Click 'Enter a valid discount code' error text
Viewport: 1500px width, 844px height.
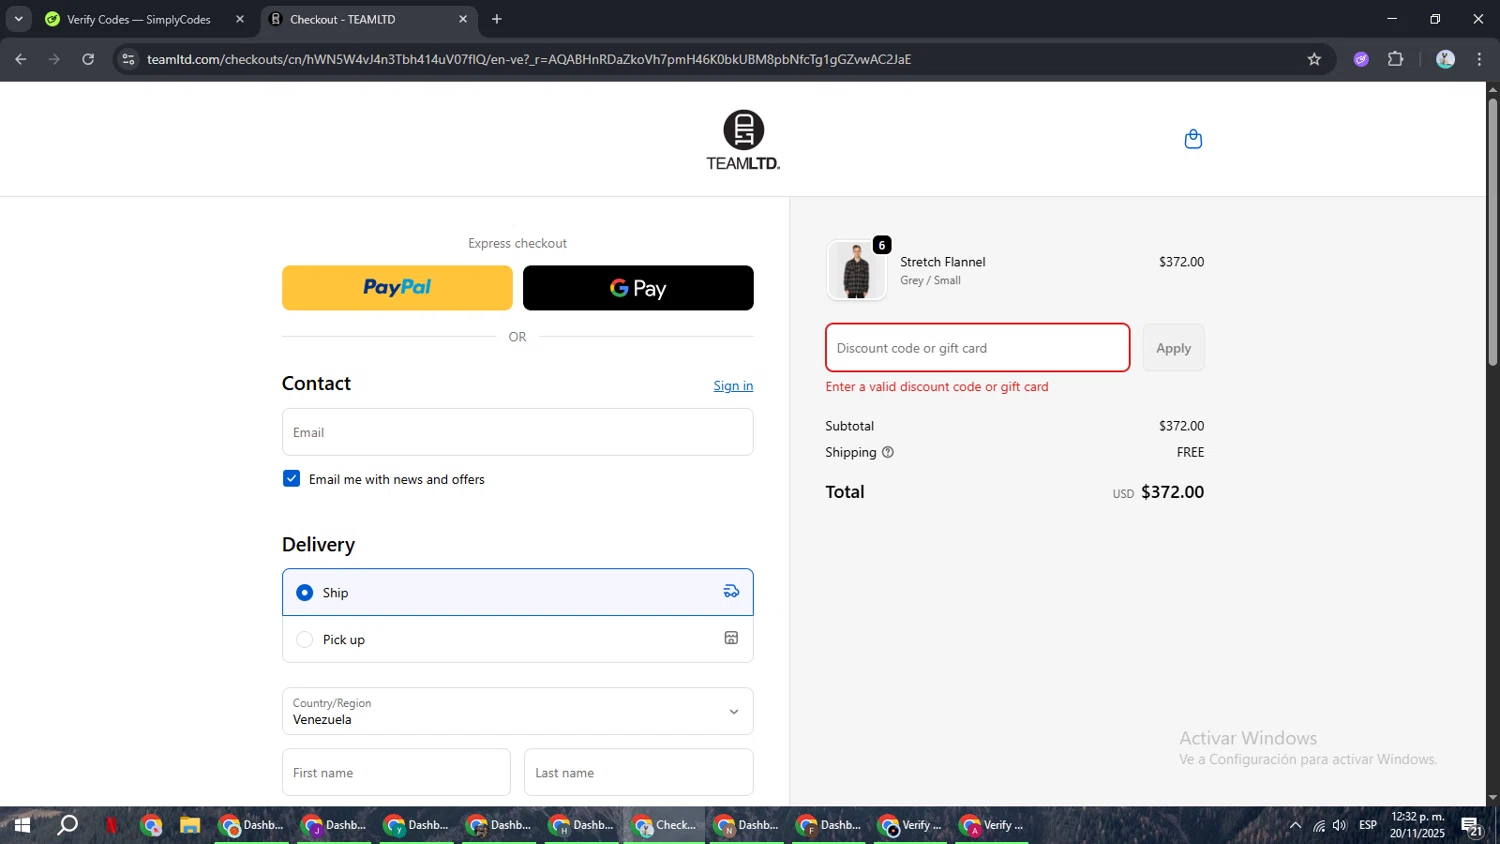pyautogui.click(x=937, y=387)
